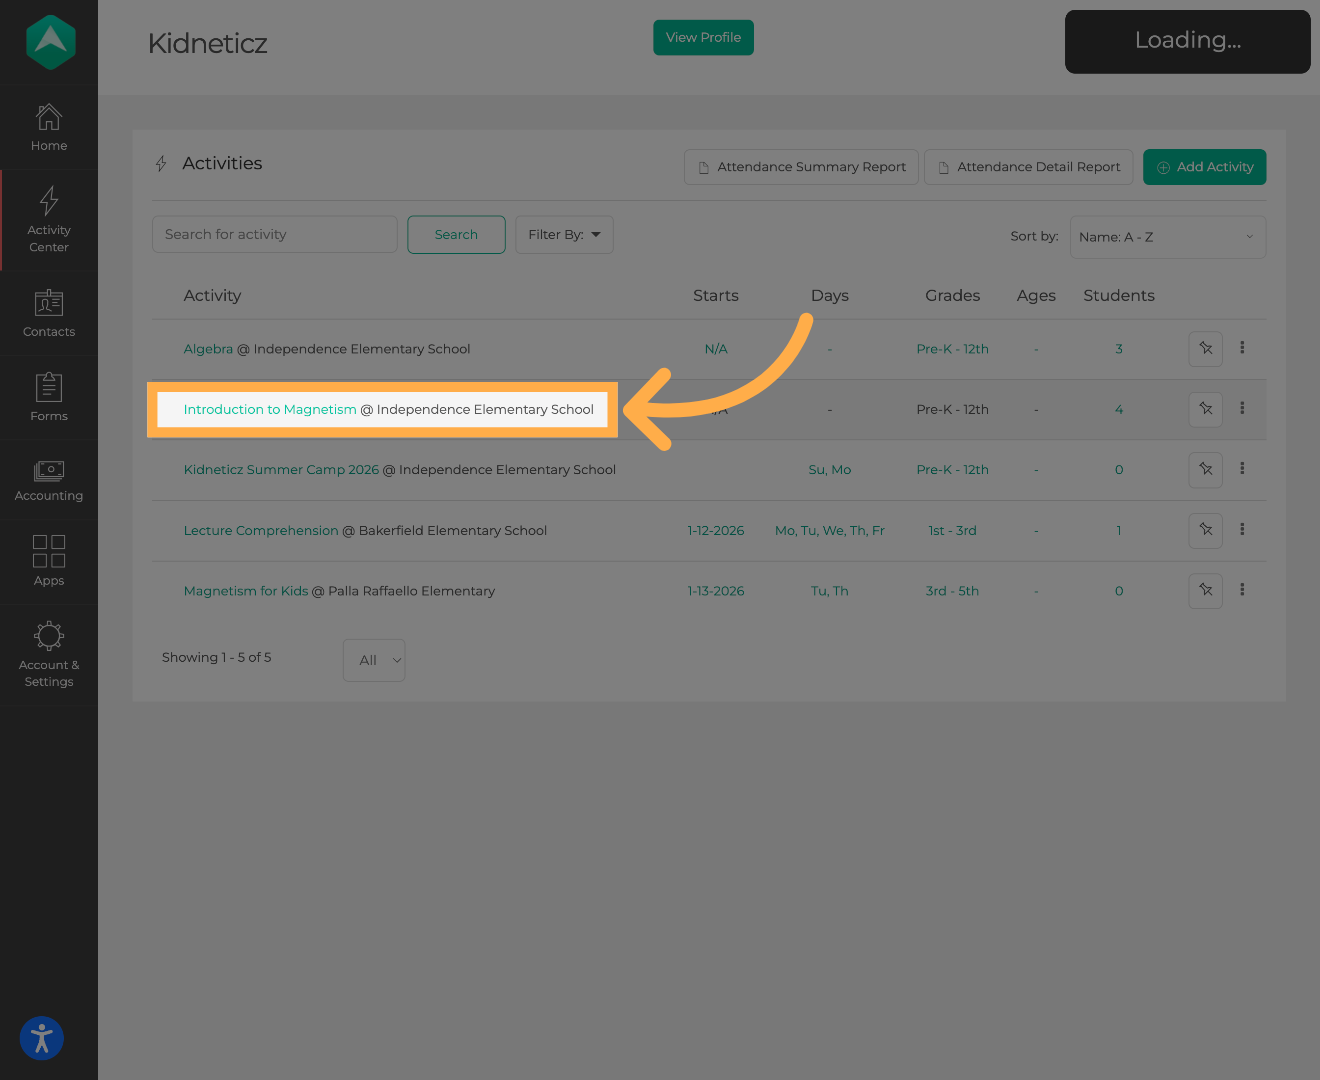1320x1080 pixels.
Task: Click the green logo in the sidebar
Action: click(50, 42)
